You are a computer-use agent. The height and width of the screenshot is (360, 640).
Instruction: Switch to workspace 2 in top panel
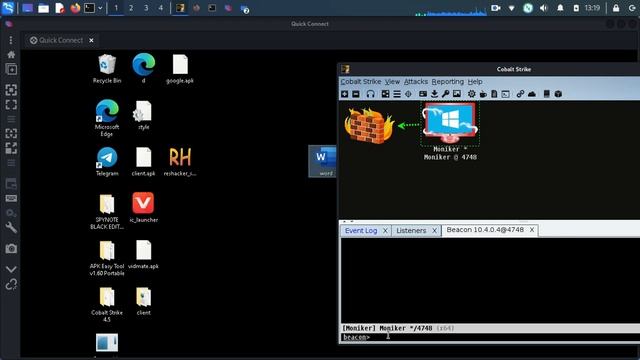coord(131,8)
